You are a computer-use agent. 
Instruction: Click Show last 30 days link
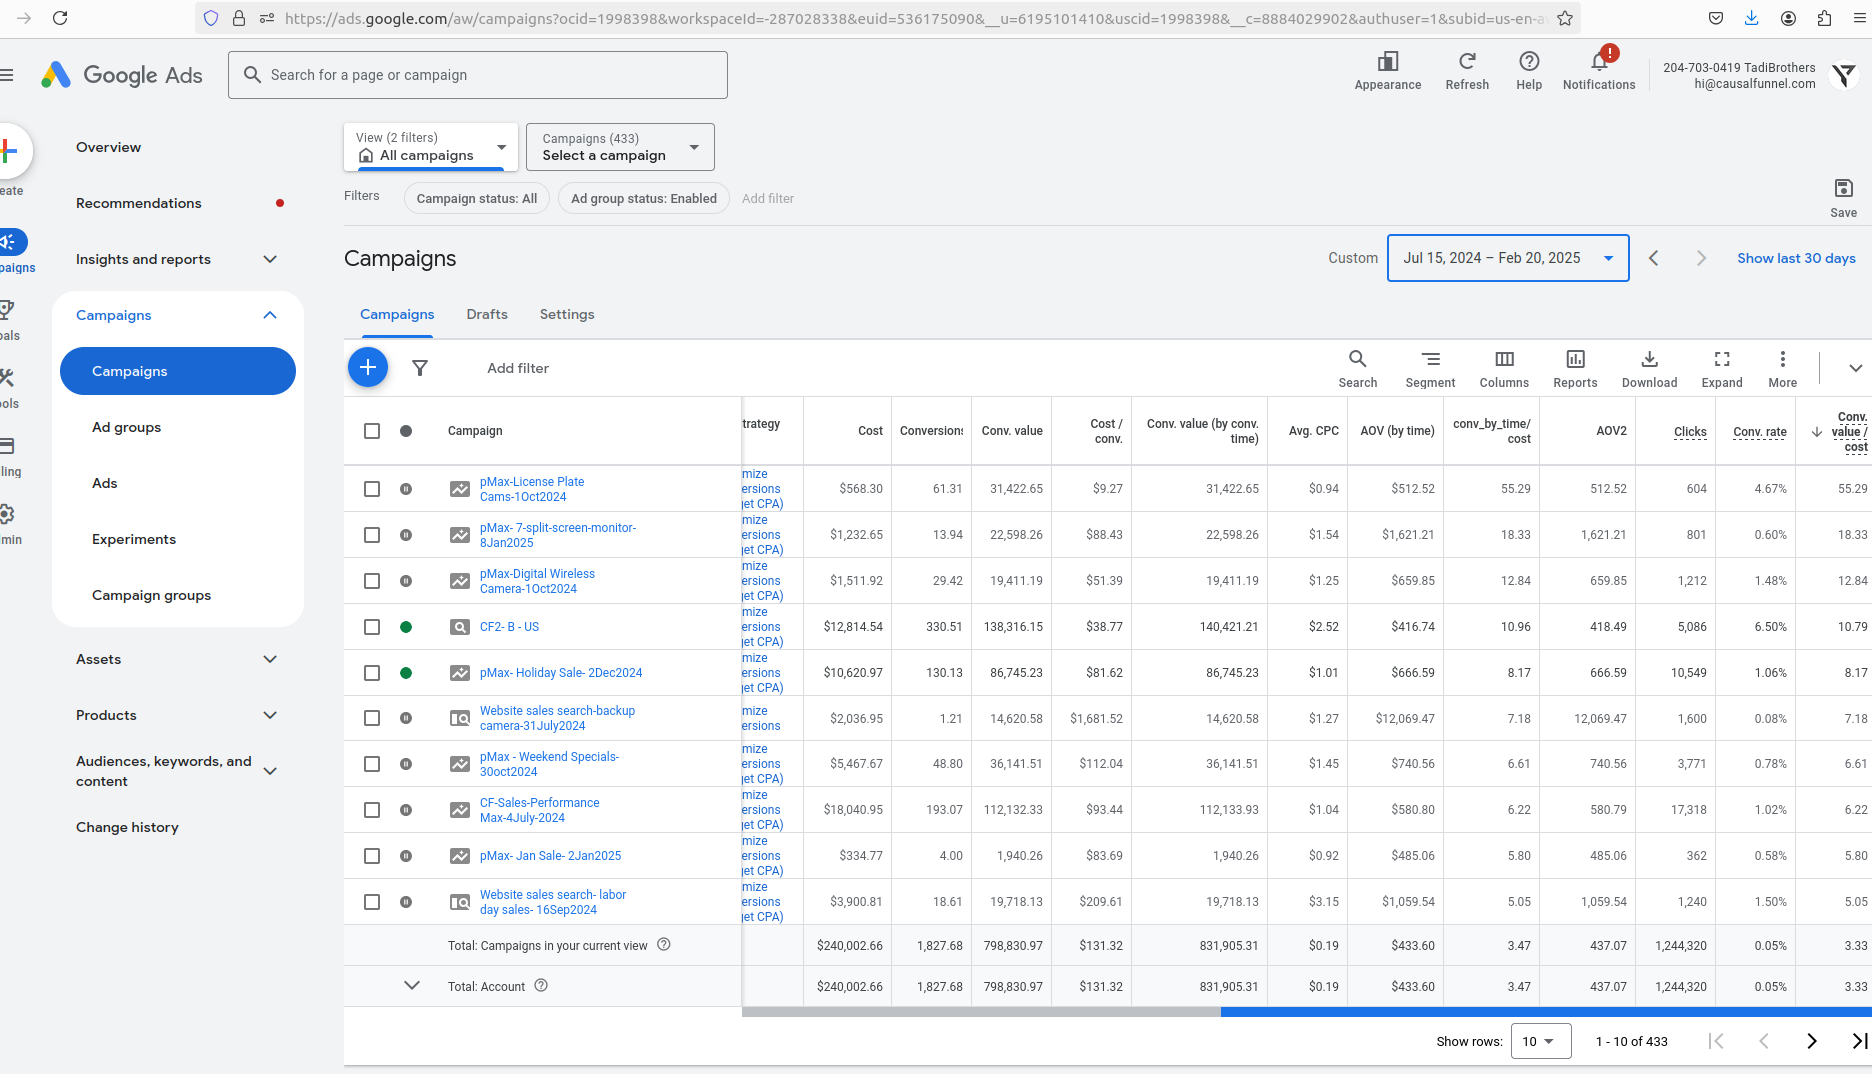pos(1796,258)
